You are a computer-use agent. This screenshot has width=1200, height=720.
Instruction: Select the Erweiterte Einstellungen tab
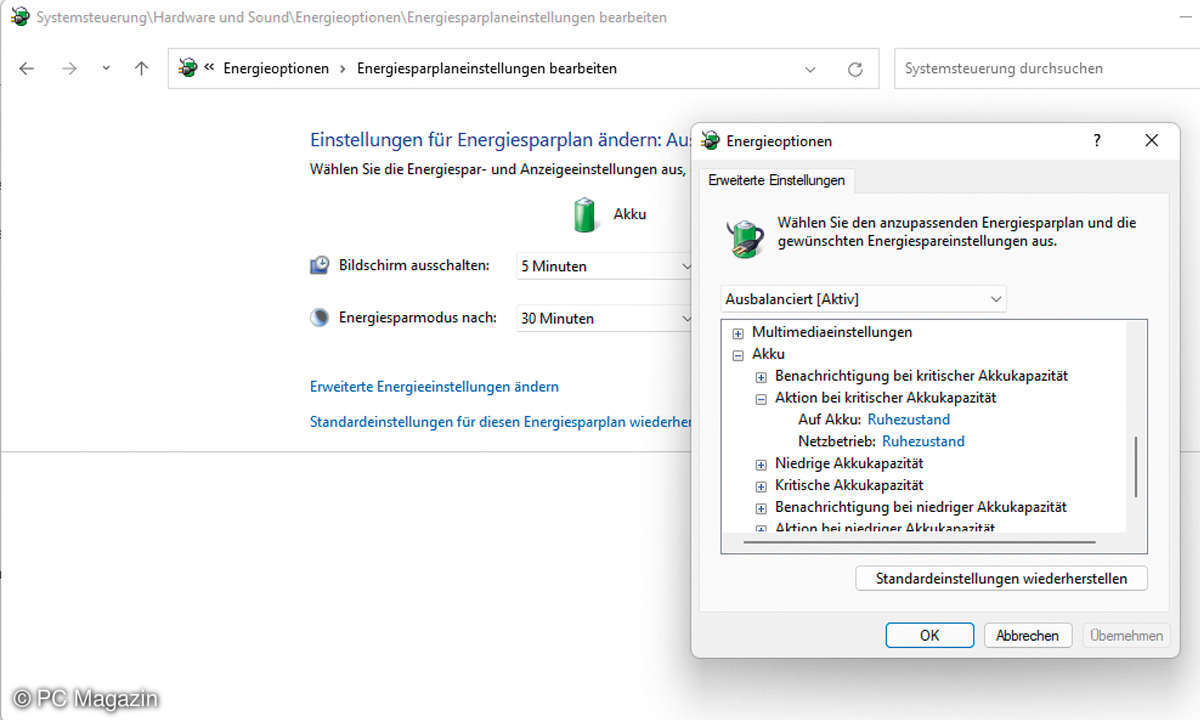pyautogui.click(x=776, y=180)
